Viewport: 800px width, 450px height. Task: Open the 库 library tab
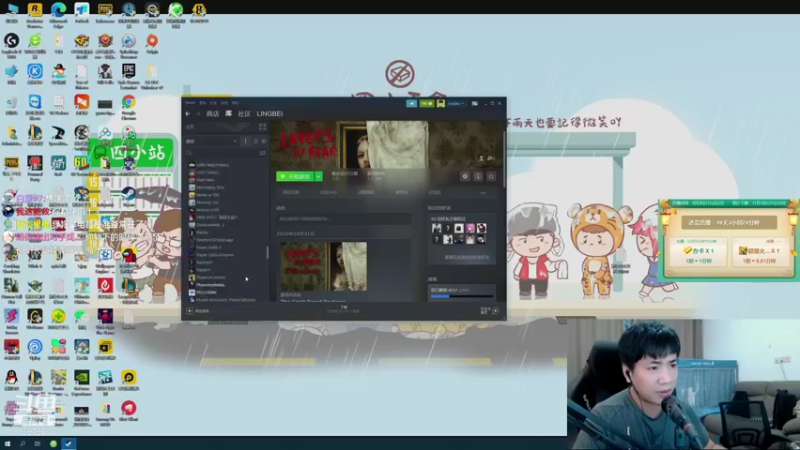pyautogui.click(x=229, y=114)
